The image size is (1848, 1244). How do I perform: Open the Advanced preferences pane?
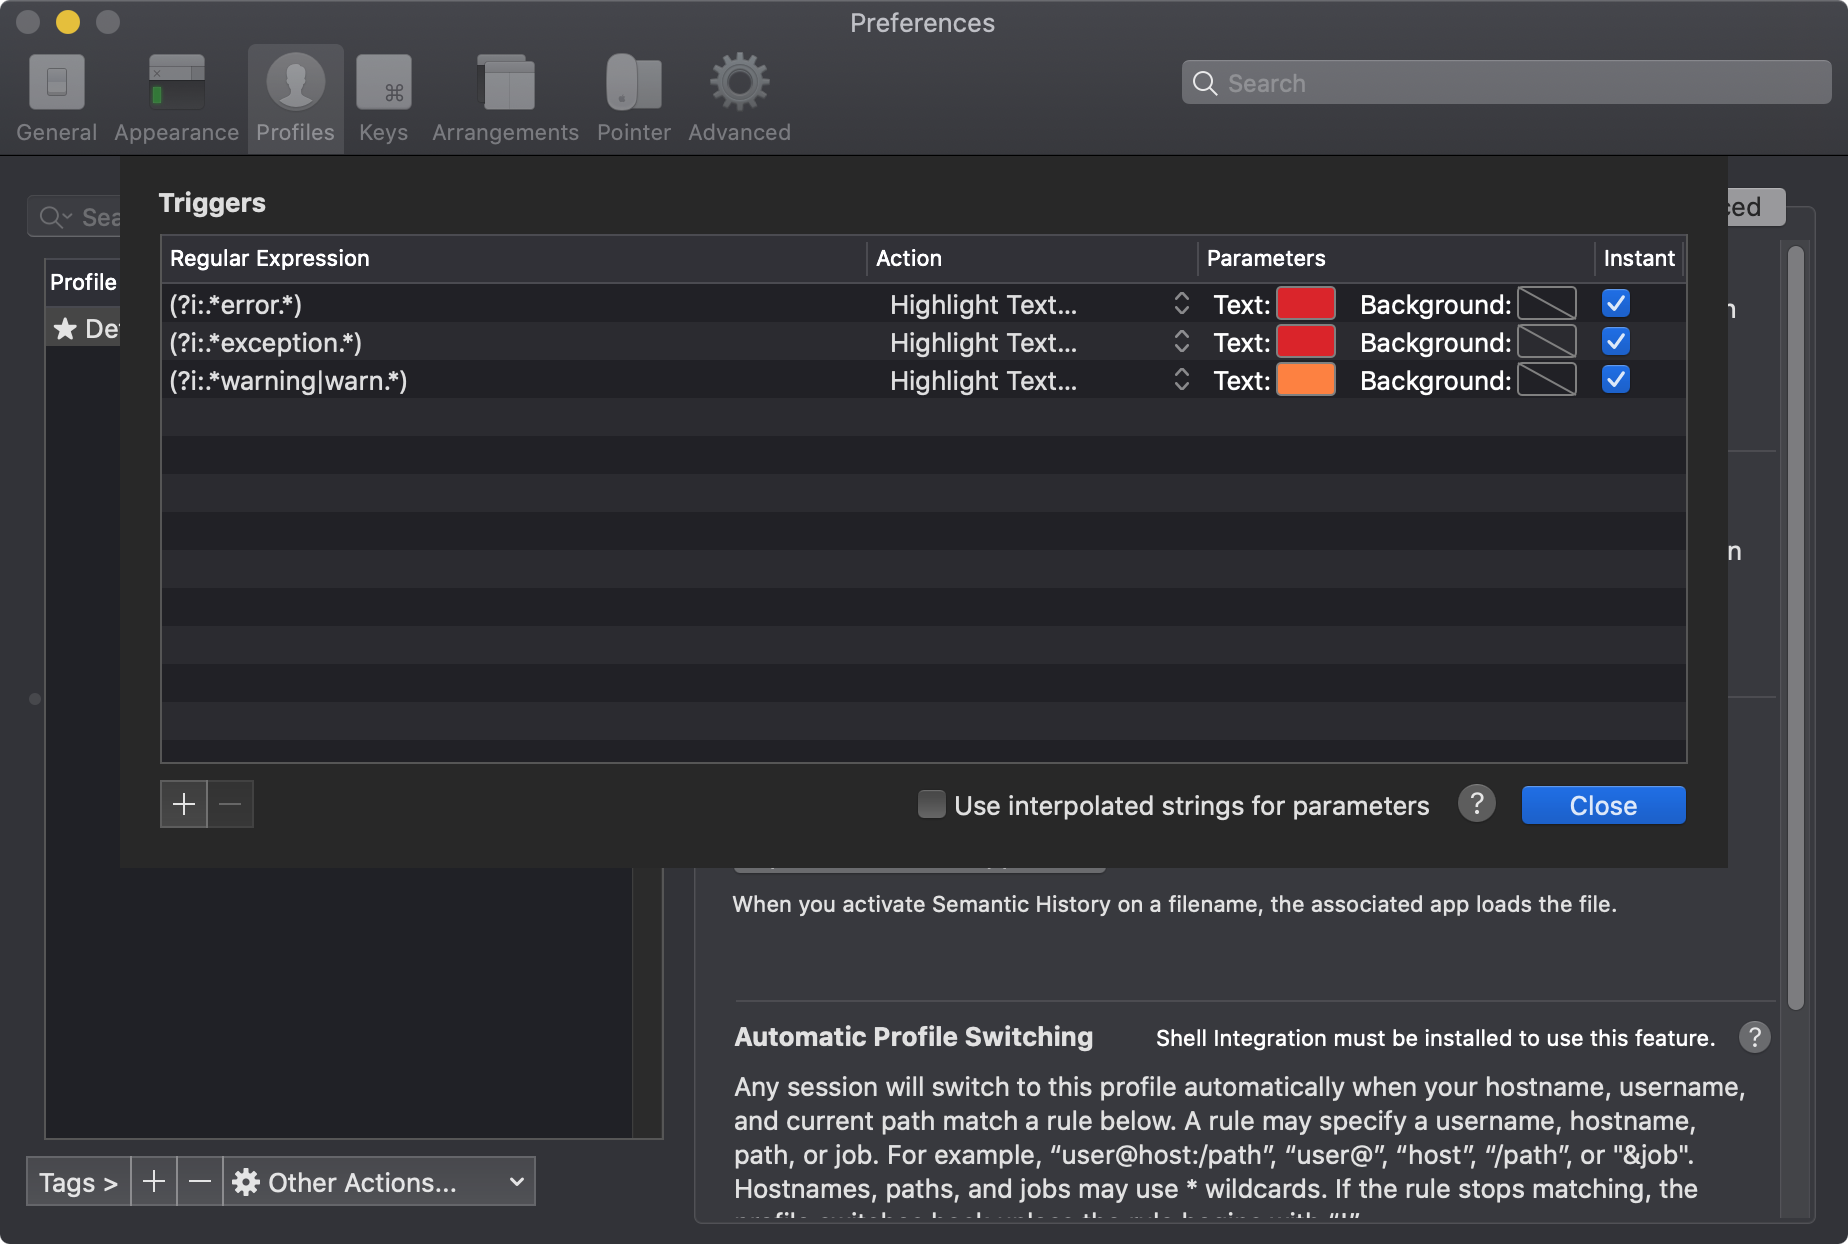739,98
